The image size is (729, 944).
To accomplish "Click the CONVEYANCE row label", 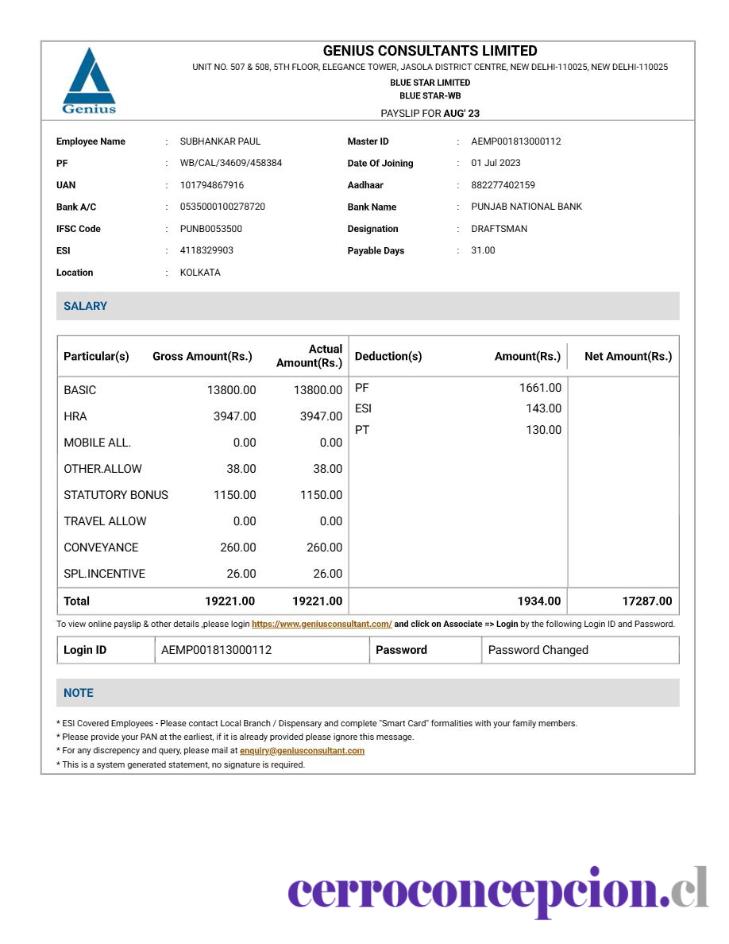I will [101, 548].
